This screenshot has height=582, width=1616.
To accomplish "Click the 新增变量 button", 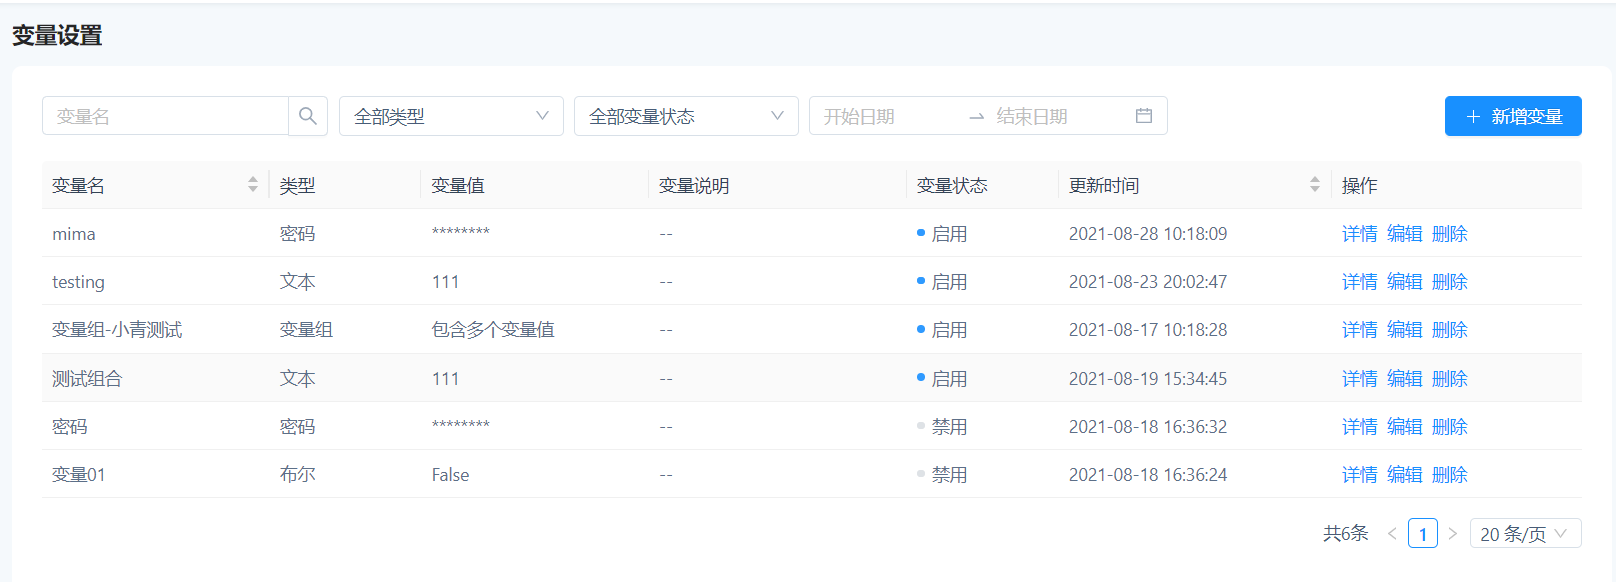I will click(x=1513, y=116).
